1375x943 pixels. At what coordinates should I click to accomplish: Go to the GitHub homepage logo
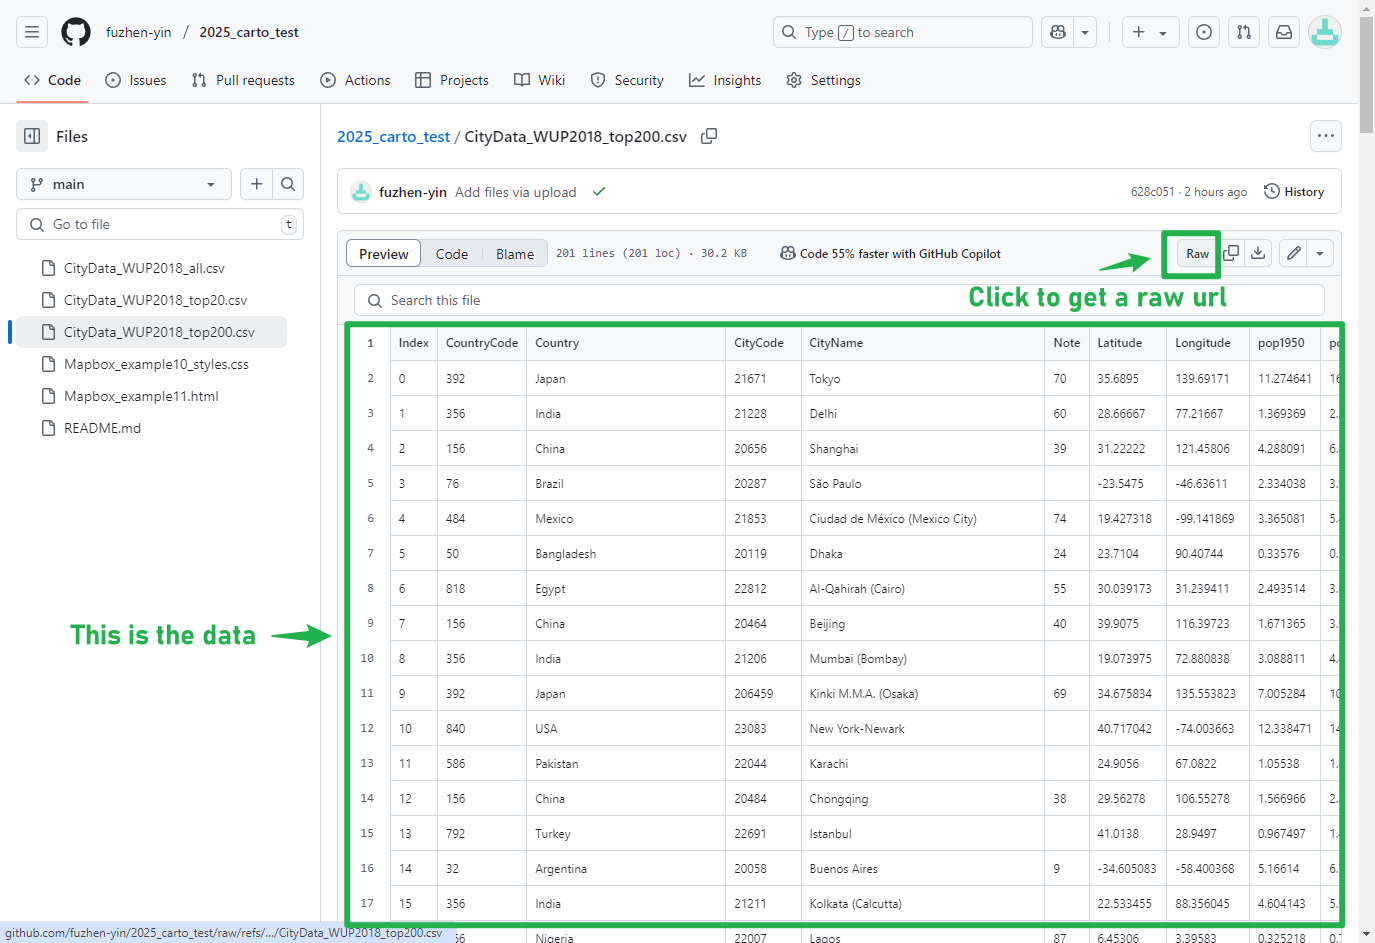point(76,32)
